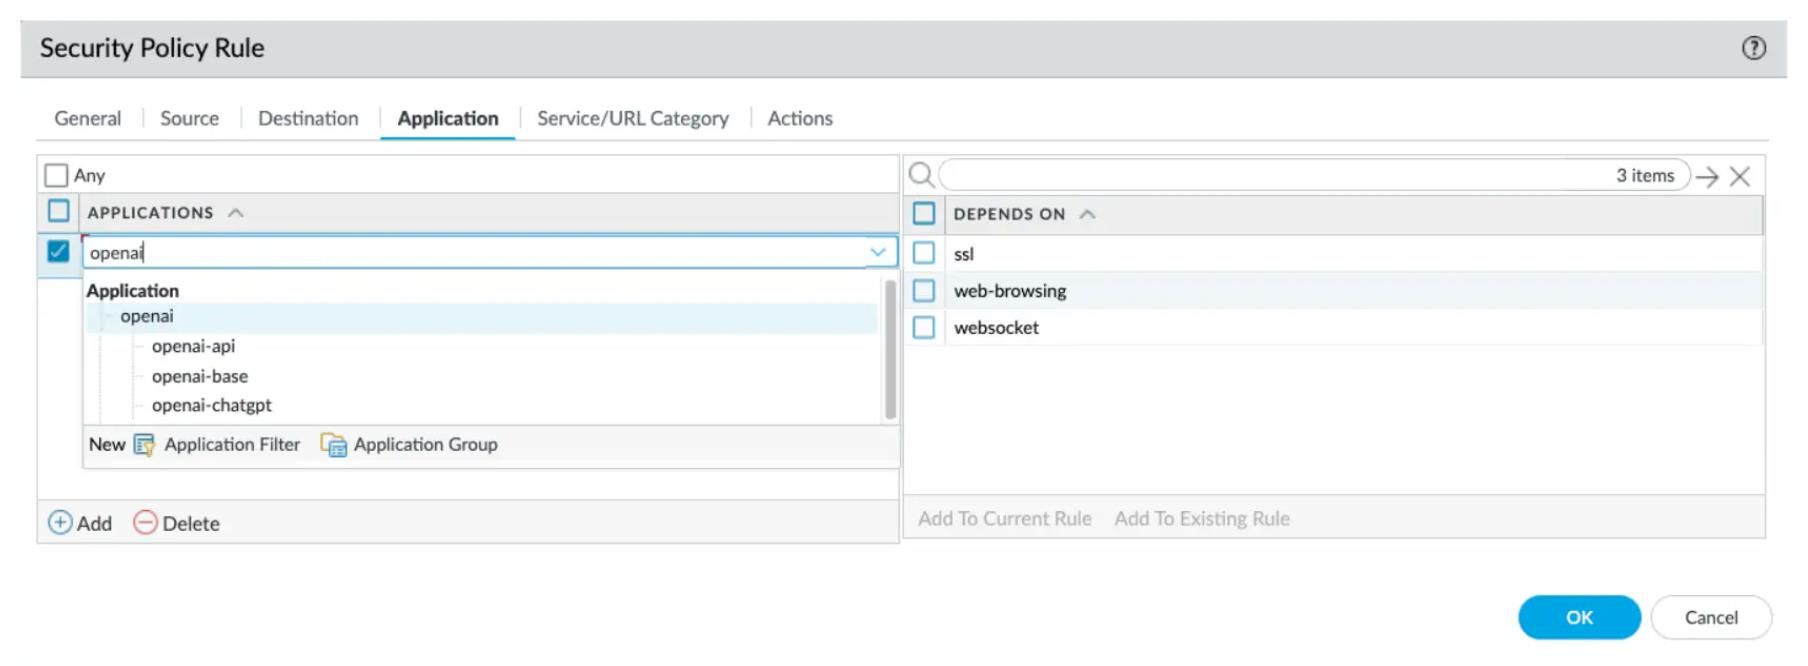Confirm the rule with the OK button

click(x=1578, y=617)
